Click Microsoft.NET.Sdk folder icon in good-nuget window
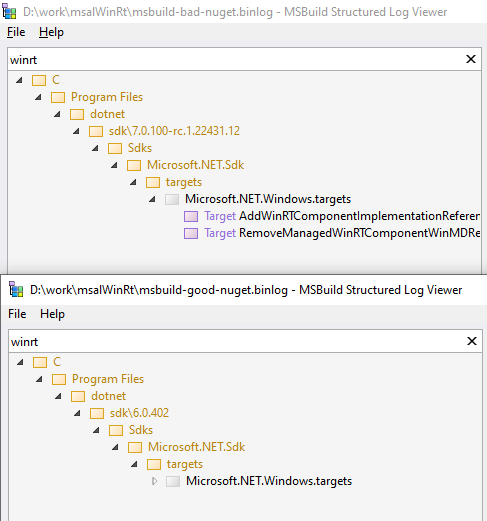This screenshot has width=487, height=521. click(x=135, y=447)
